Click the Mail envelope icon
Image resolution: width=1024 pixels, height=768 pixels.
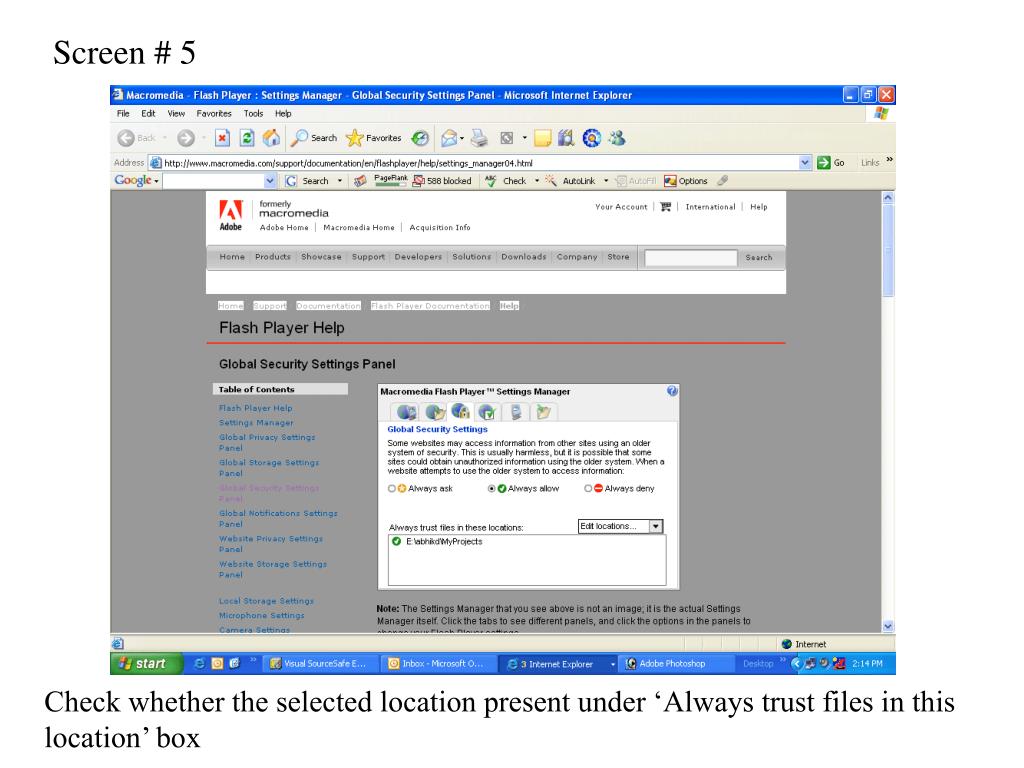449,138
